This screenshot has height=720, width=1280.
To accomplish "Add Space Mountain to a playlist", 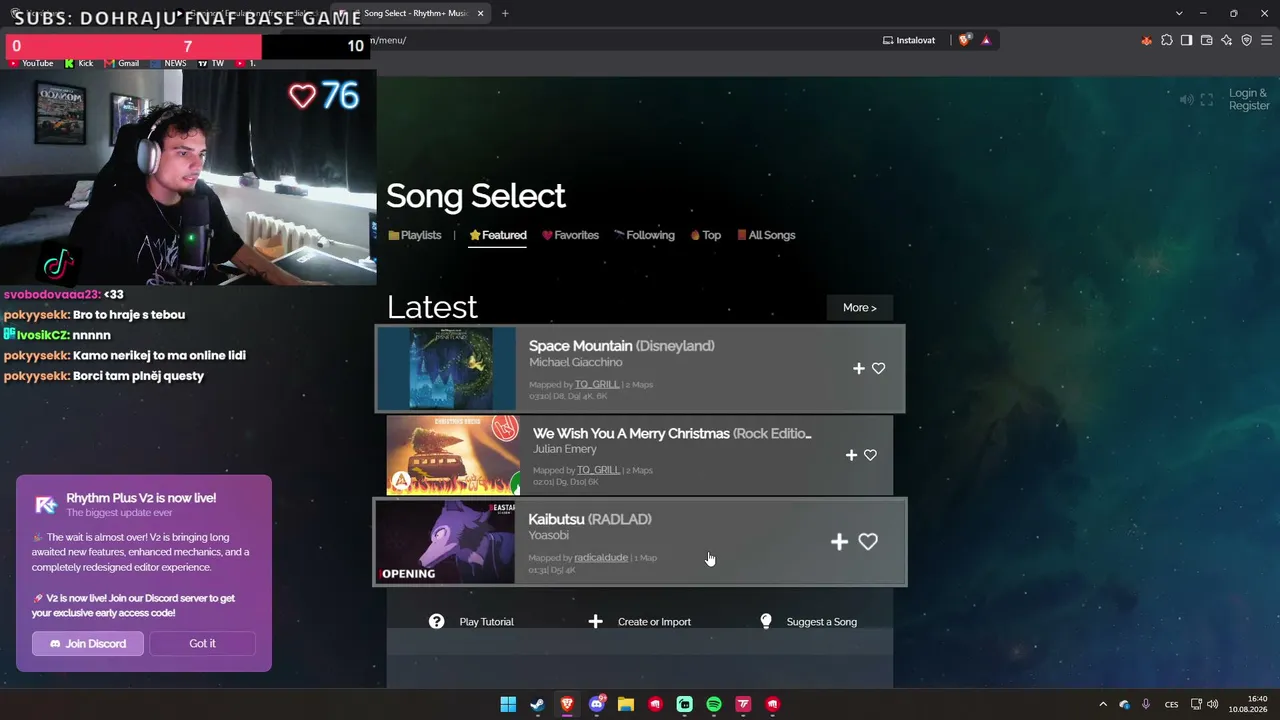I will pyautogui.click(x=858, y=368).
